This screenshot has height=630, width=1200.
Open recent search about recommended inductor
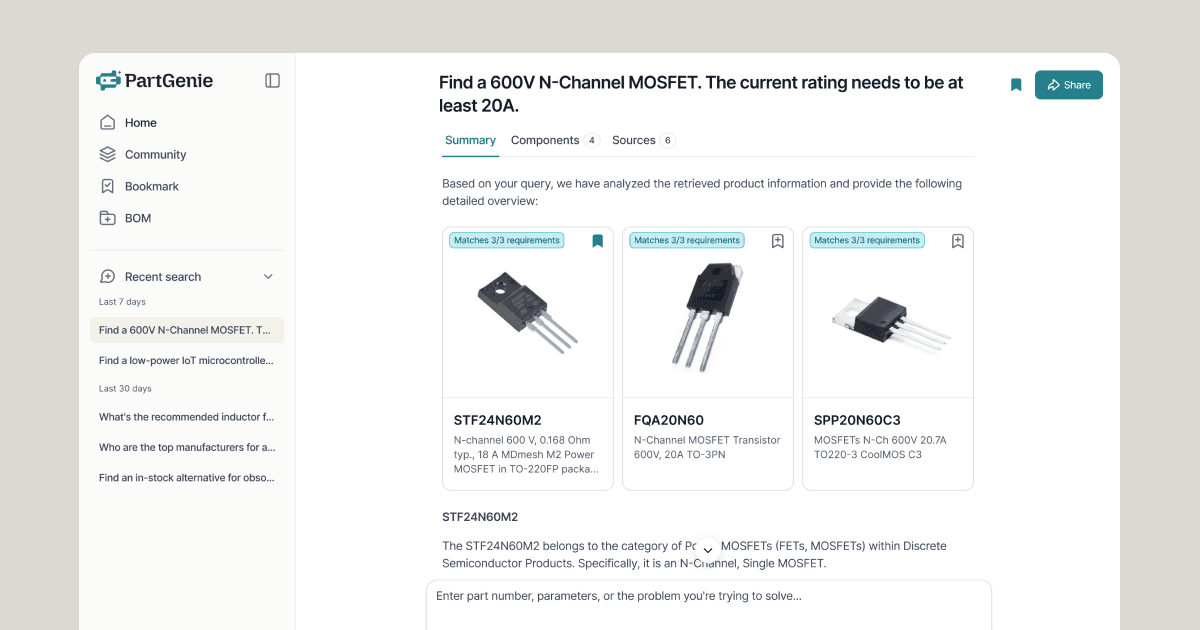click(187, 417)
